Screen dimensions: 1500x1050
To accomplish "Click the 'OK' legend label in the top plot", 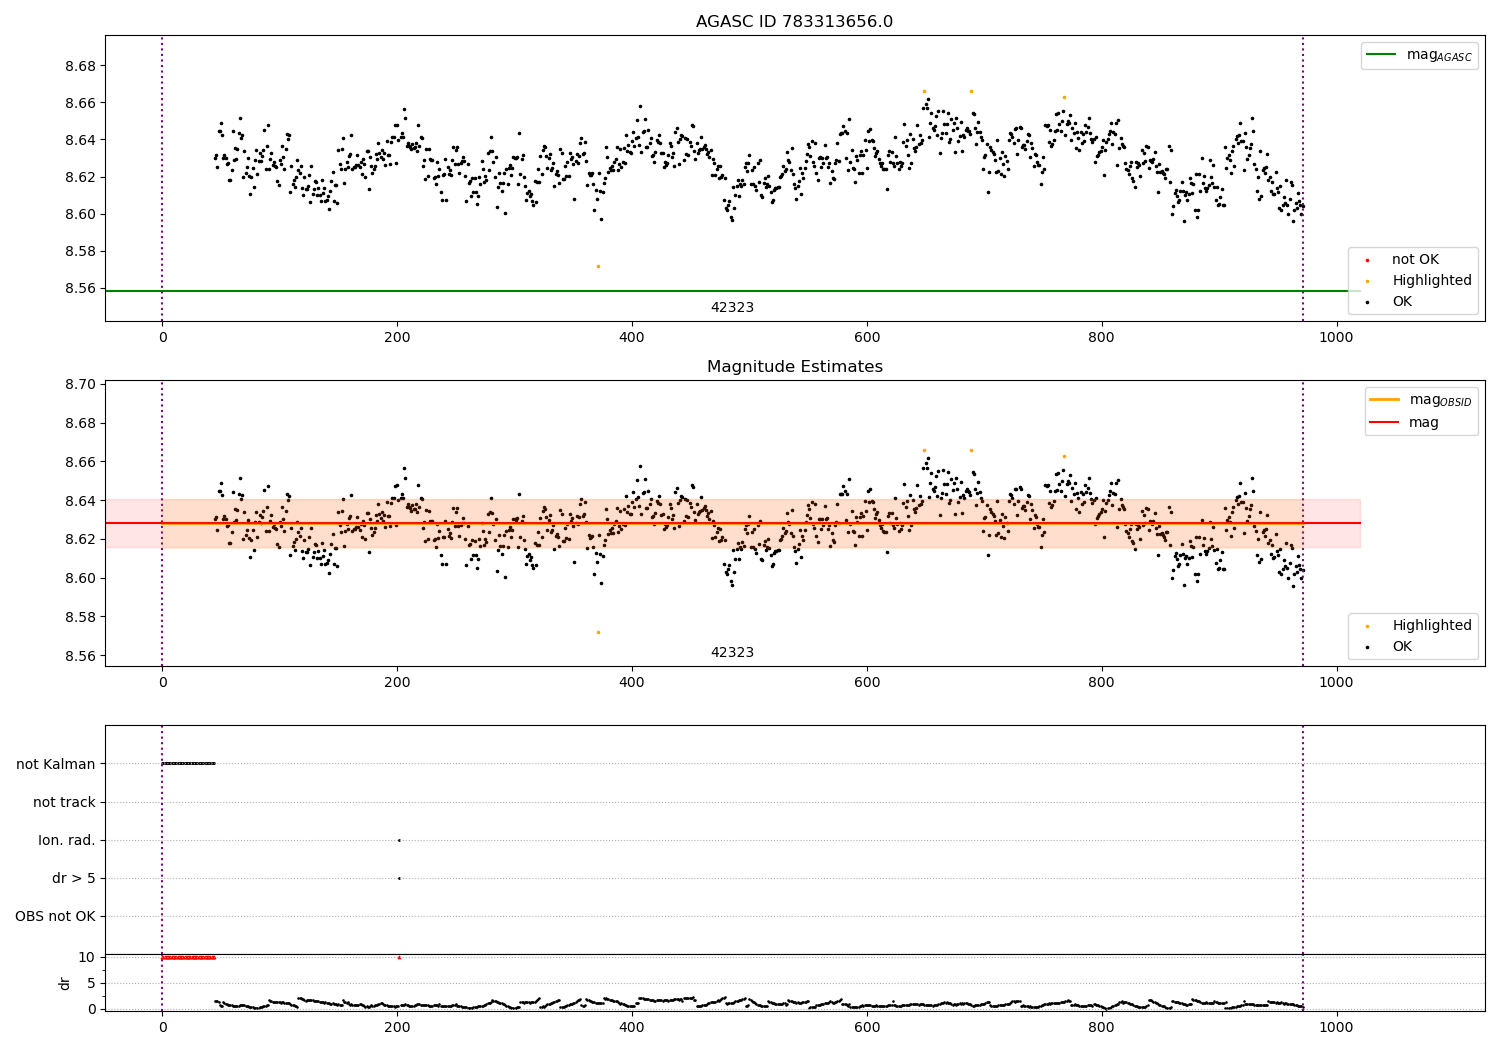I will click(x=1402, y=302).
